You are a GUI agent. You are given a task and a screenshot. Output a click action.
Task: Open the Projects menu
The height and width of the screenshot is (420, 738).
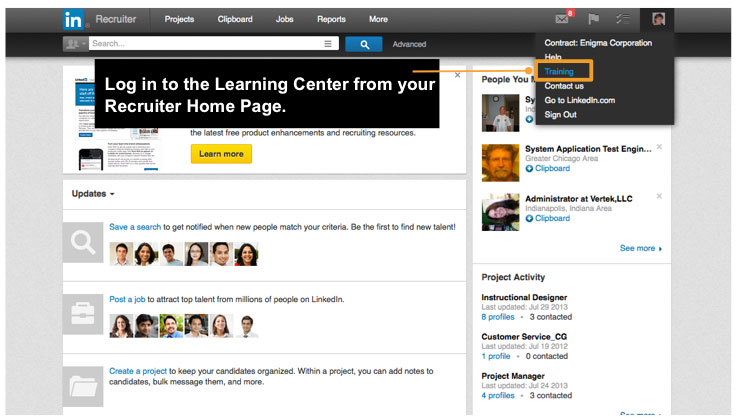point(179,19)
